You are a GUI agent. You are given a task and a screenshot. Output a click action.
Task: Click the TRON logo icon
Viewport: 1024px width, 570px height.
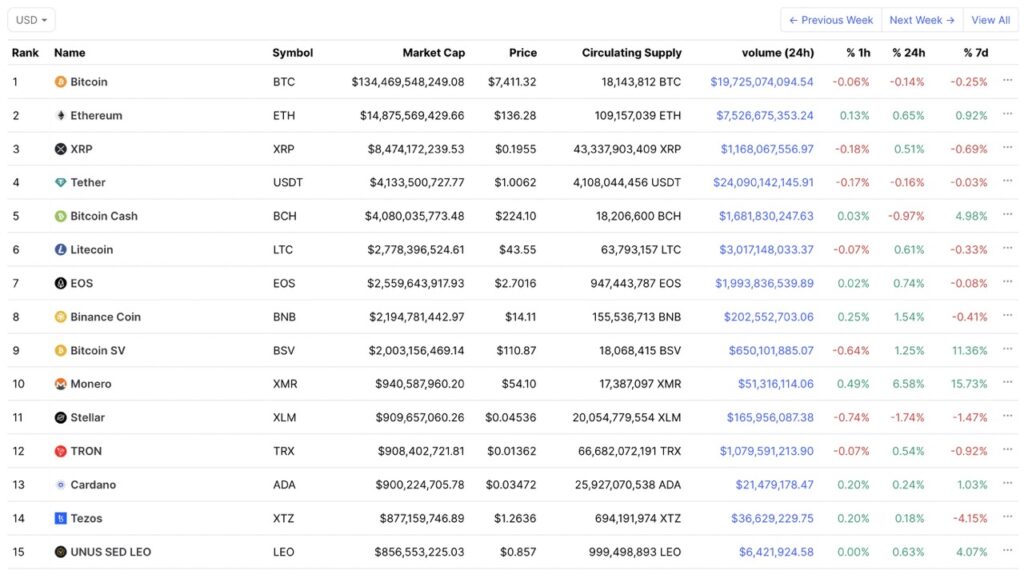click(60, 451)
